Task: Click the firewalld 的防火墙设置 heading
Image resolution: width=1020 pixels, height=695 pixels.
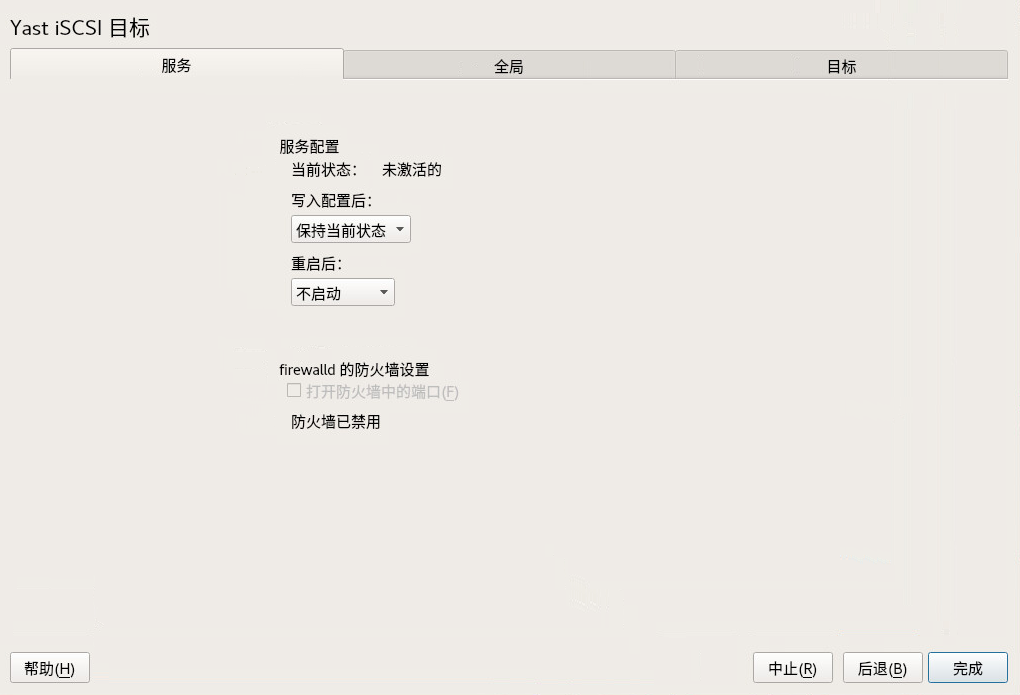Action: (x=355, y=370)
